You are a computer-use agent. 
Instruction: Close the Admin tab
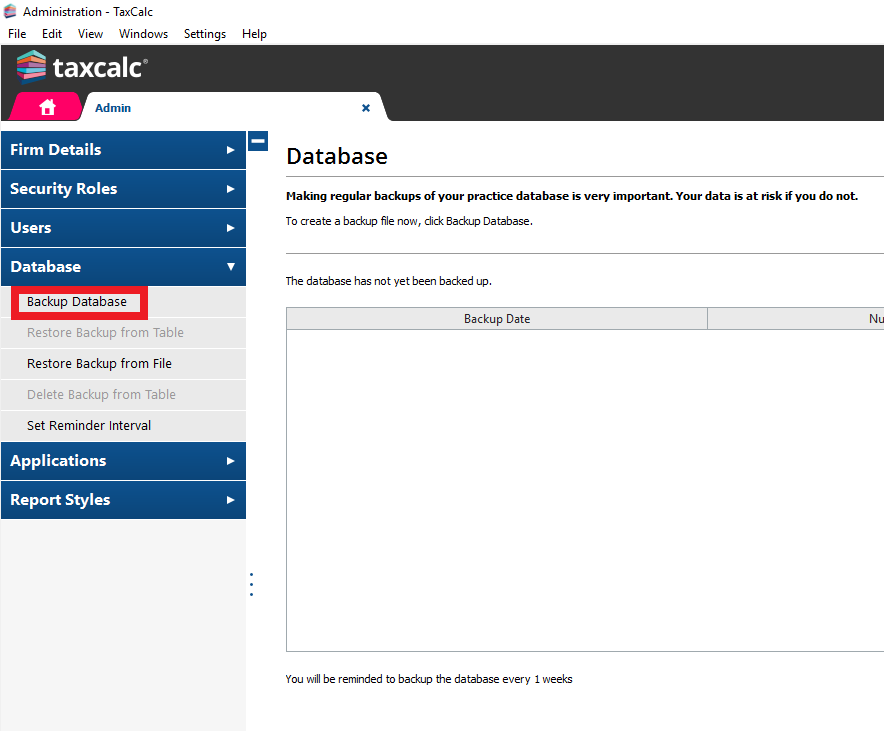pos(365,107)
